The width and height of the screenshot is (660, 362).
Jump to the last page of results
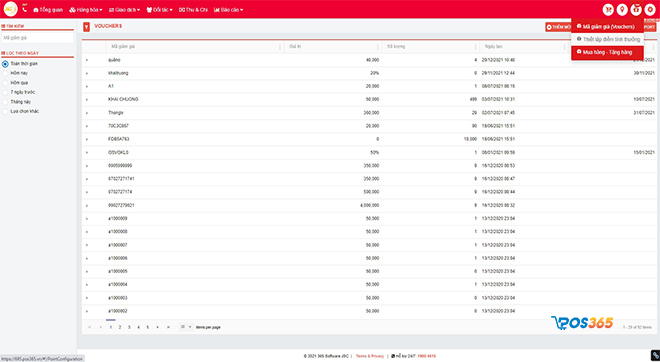(x=168, y=327)
